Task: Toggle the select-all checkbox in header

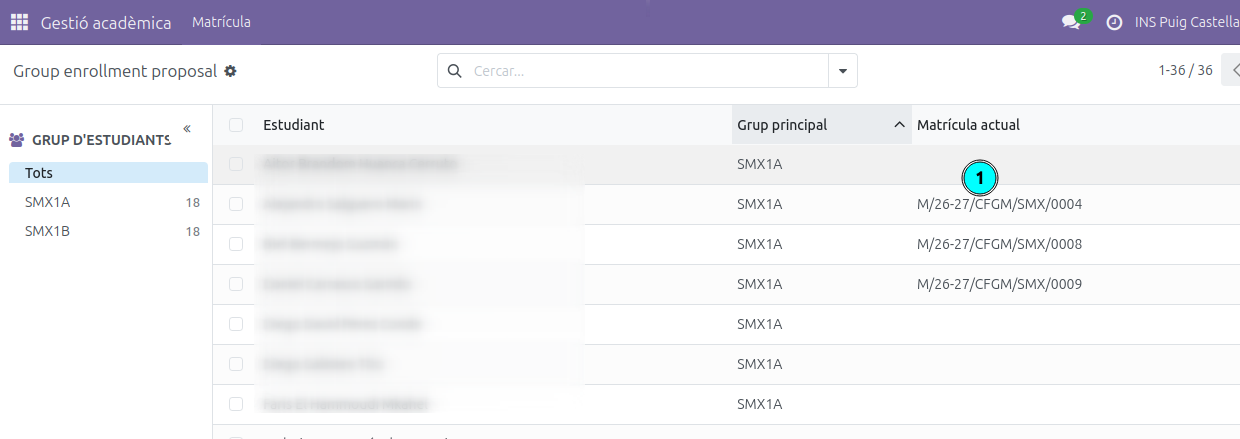Action: tap(236, 125)
